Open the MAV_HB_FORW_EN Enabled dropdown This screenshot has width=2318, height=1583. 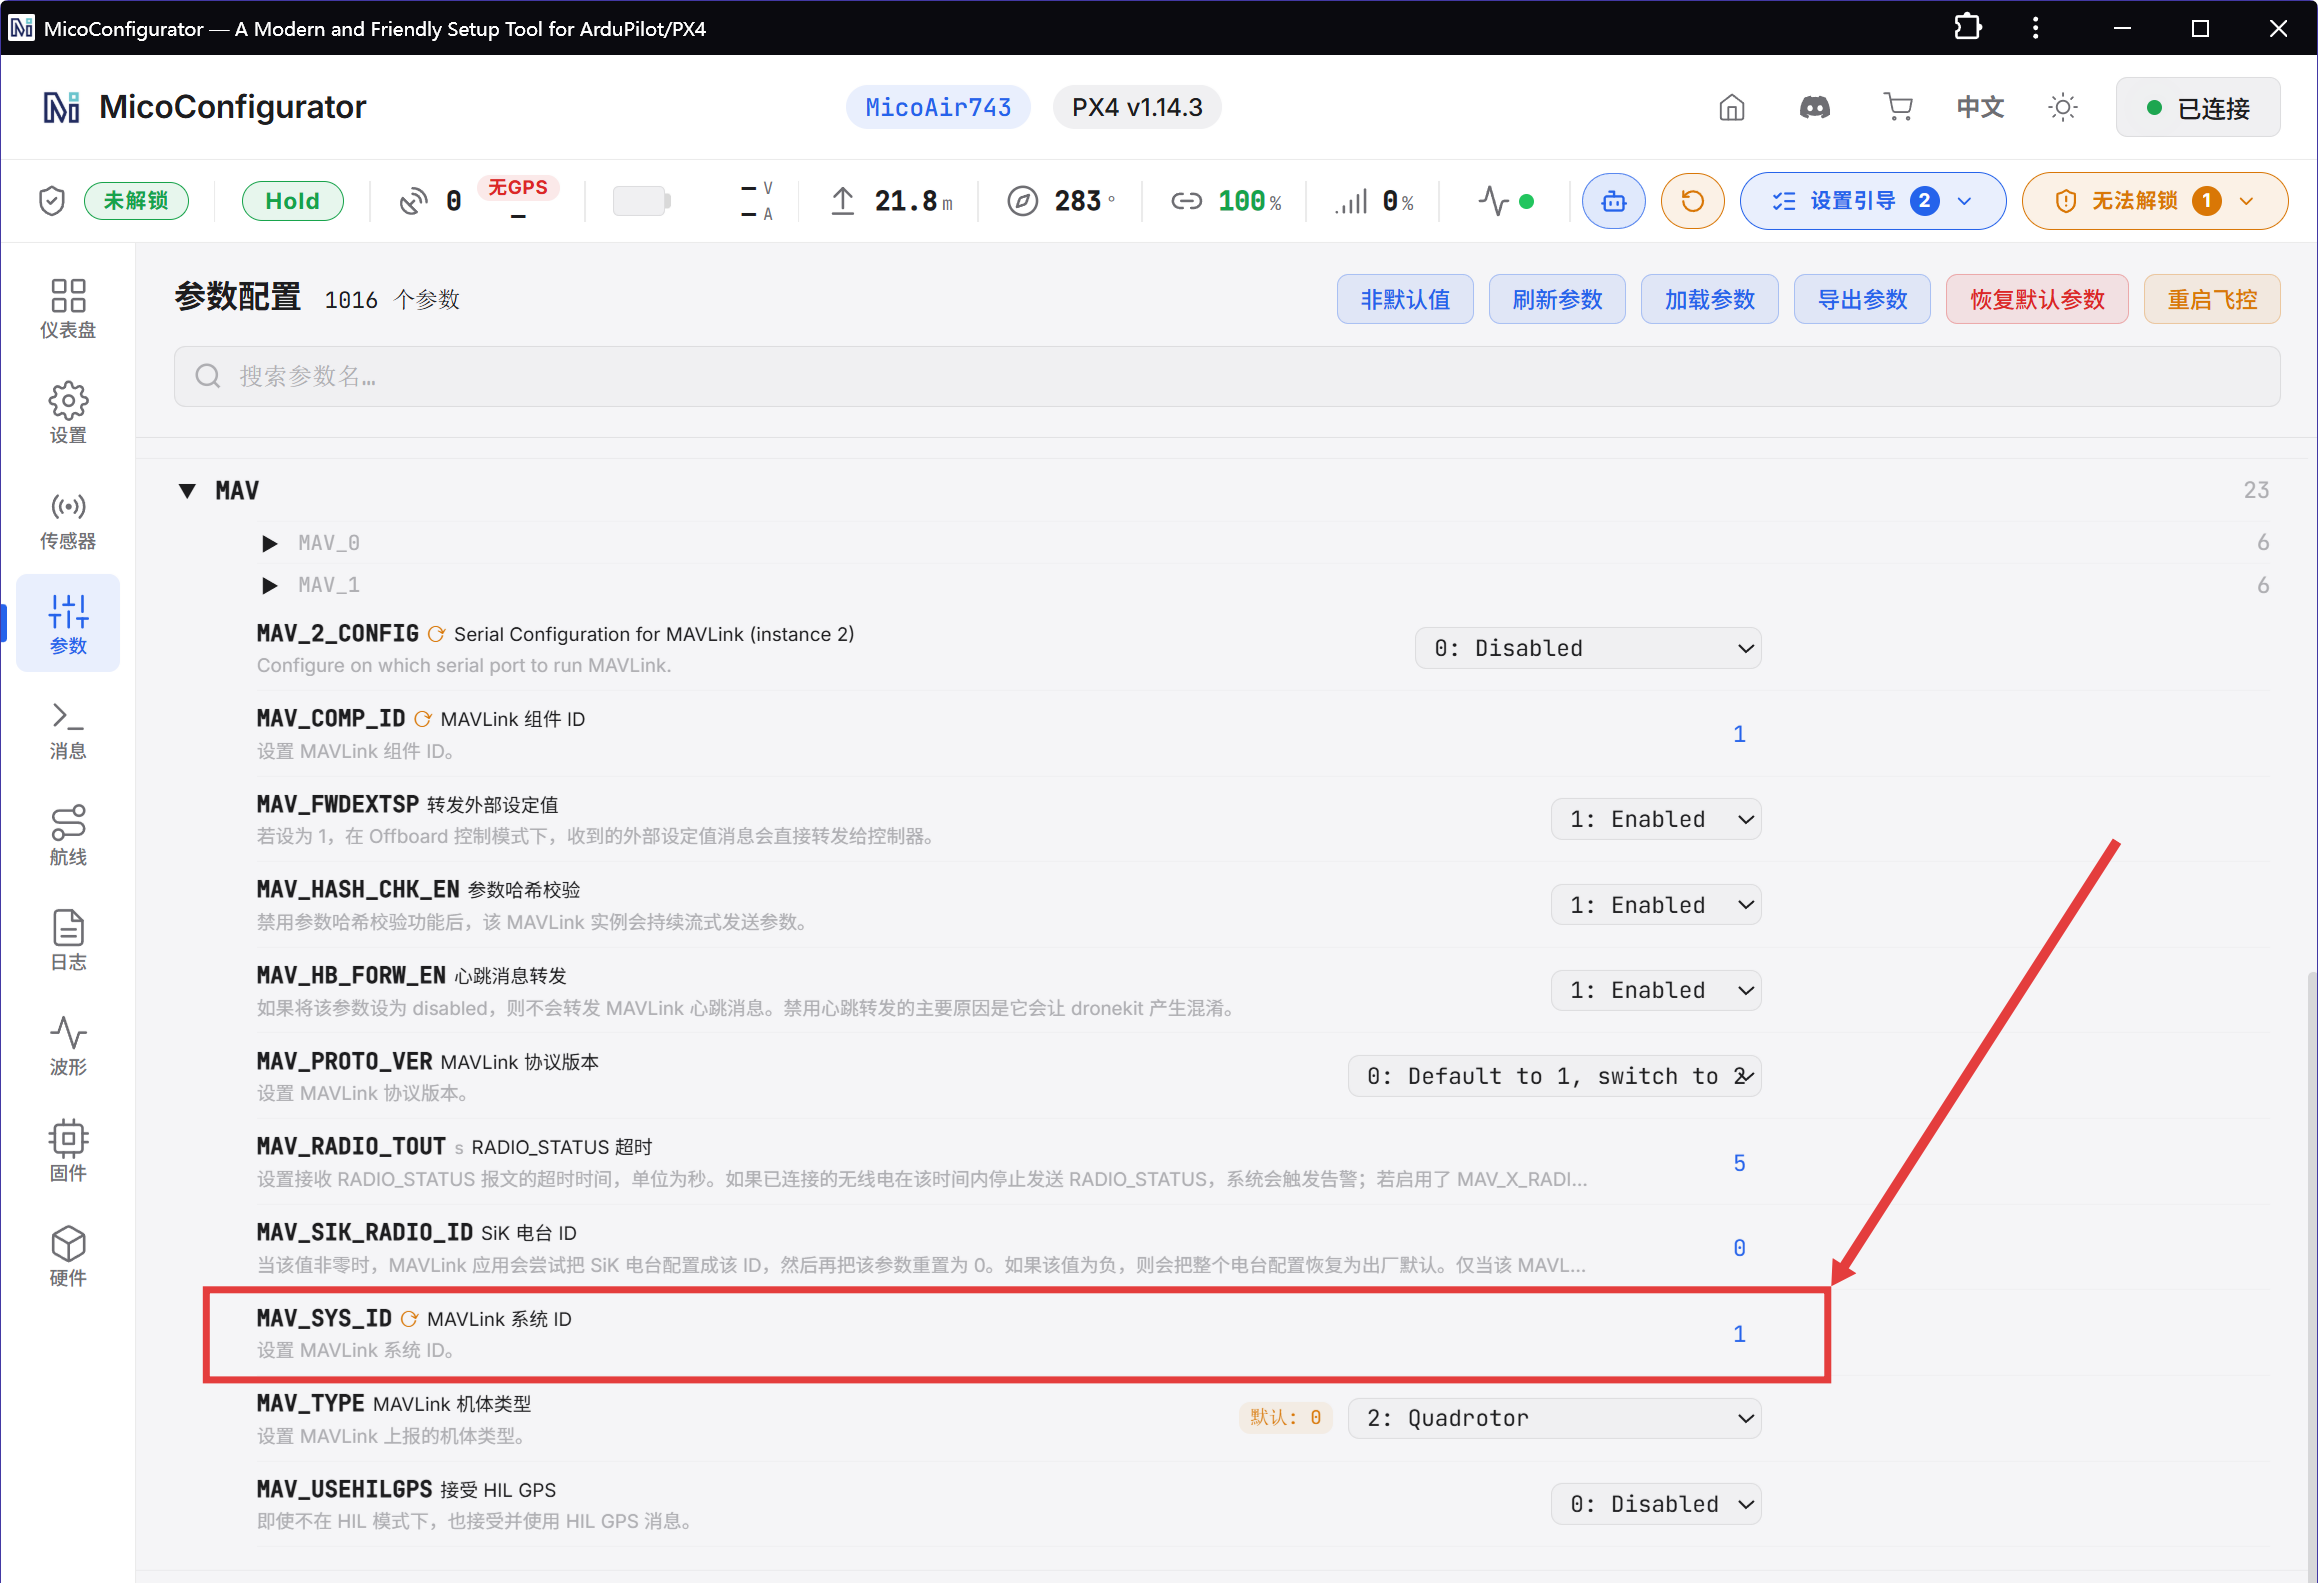pos(1656,990)
